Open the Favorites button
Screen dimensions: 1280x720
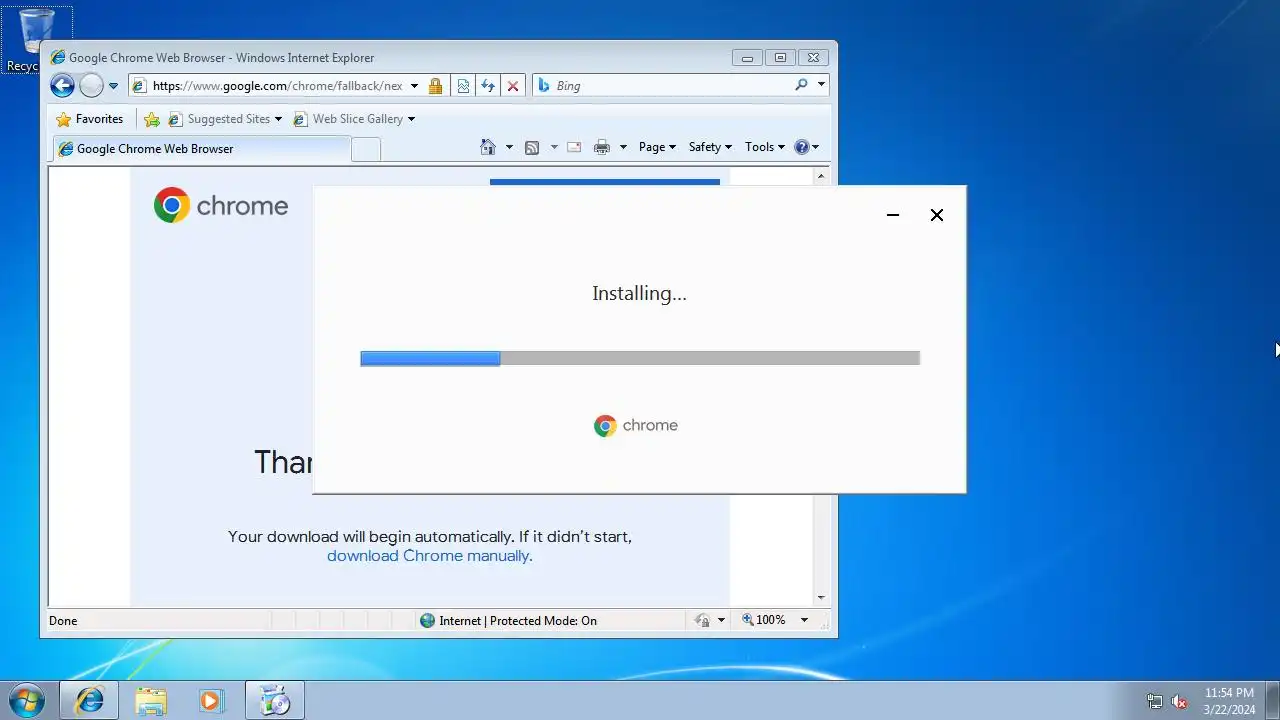tap(90, 119)
